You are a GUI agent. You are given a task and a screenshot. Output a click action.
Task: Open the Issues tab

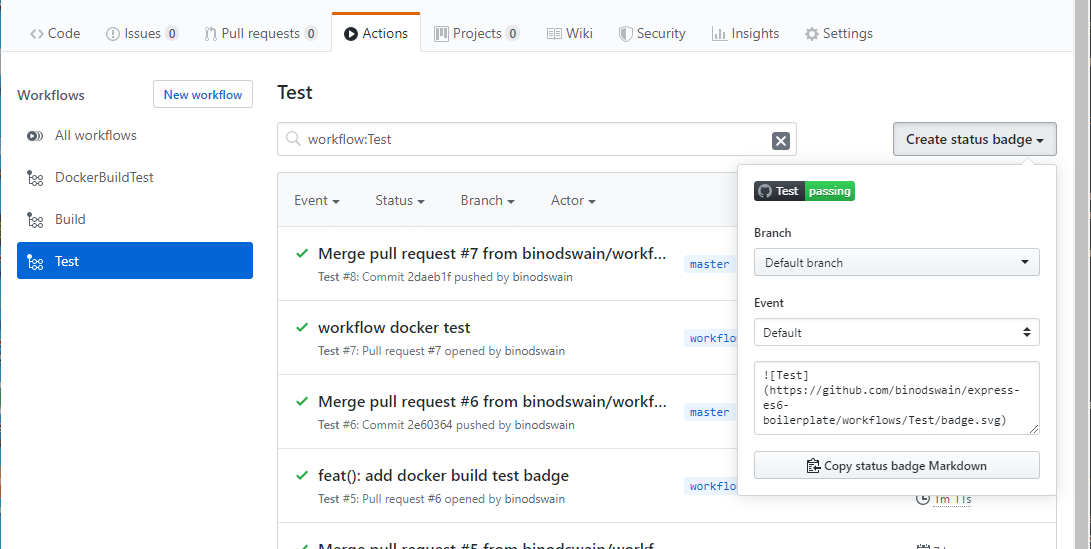(x=142, y=33)
